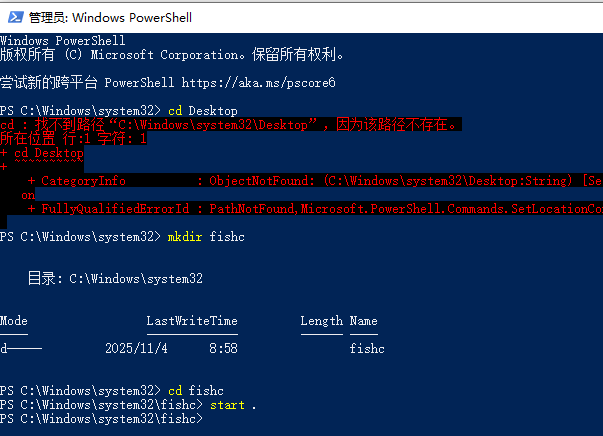This screenshot has width=603, height=436.
Task: Click the red 找不到路径 error message
Action: pos(230,125)
